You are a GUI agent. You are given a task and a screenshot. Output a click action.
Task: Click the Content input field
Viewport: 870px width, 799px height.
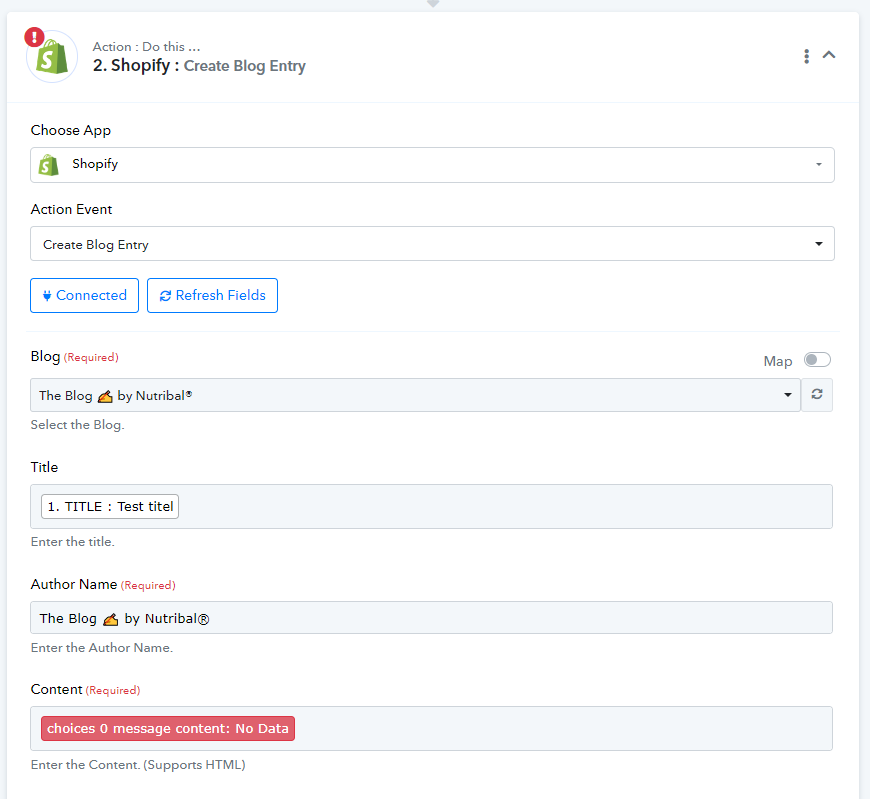(431, 729)
